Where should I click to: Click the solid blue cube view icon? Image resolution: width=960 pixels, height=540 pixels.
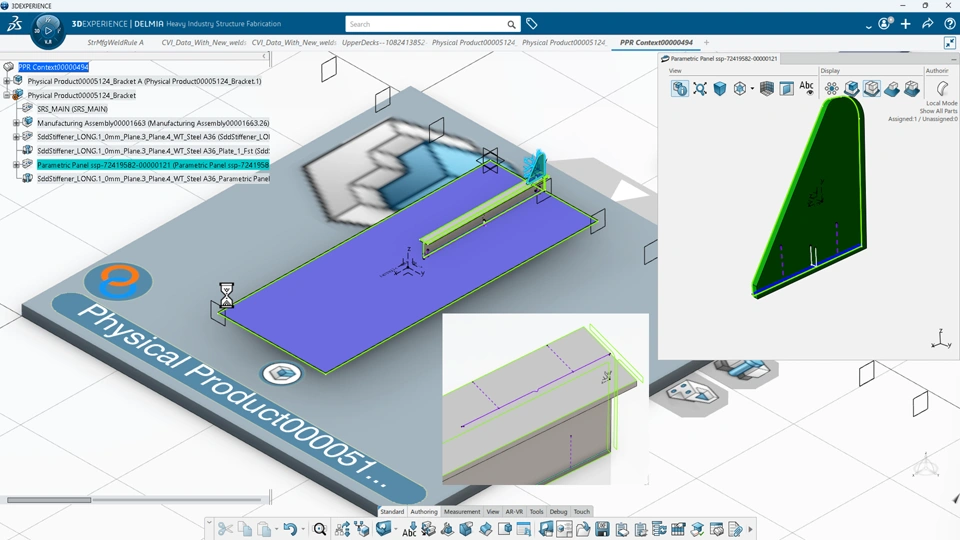click(720, 89)
